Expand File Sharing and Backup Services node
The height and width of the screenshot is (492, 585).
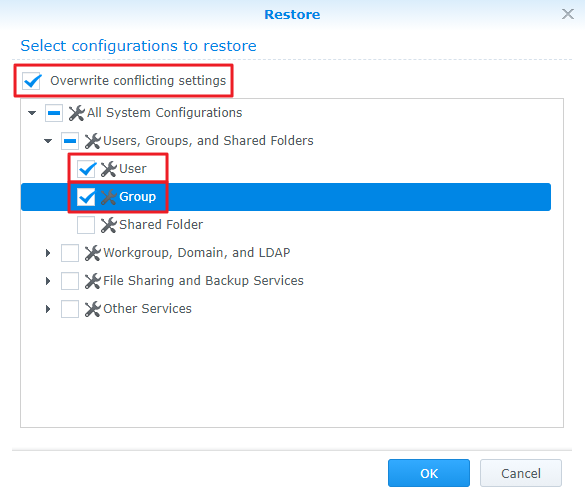(48, 281)
